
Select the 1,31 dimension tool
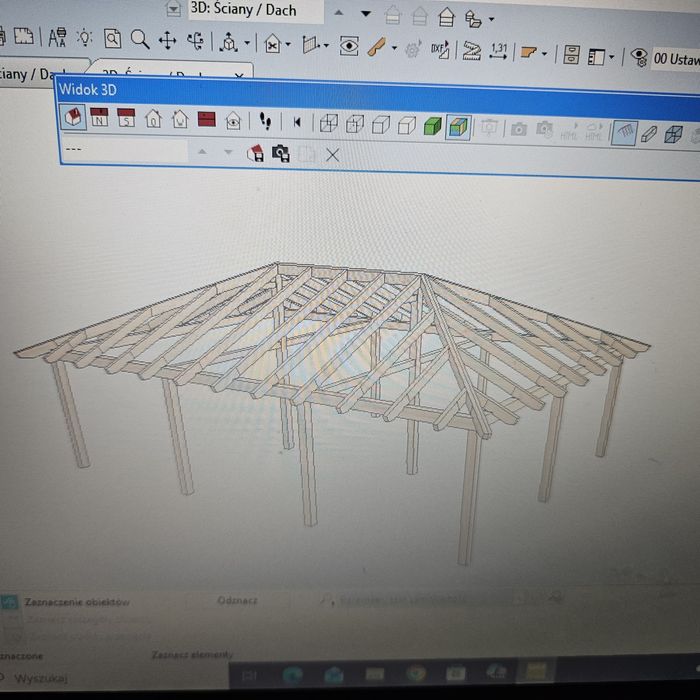(x=499, y=51)
